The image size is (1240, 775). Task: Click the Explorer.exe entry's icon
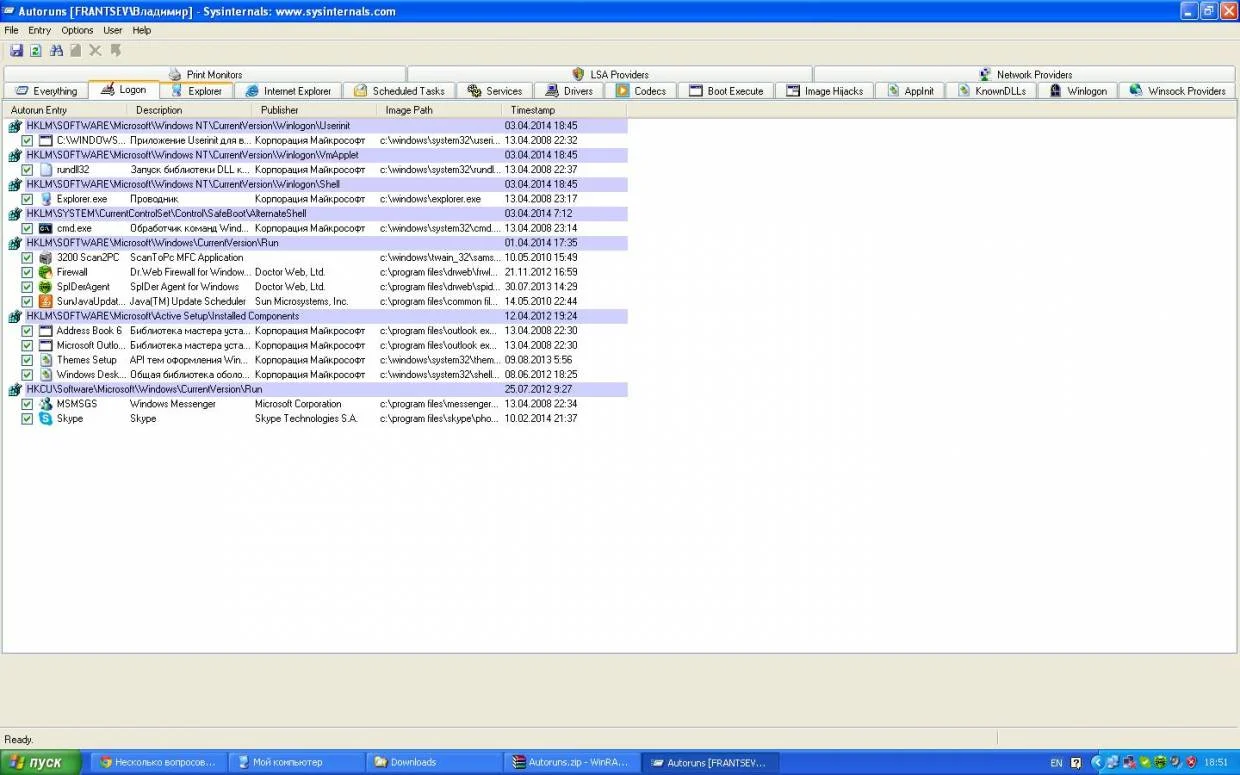coord(46,199)
